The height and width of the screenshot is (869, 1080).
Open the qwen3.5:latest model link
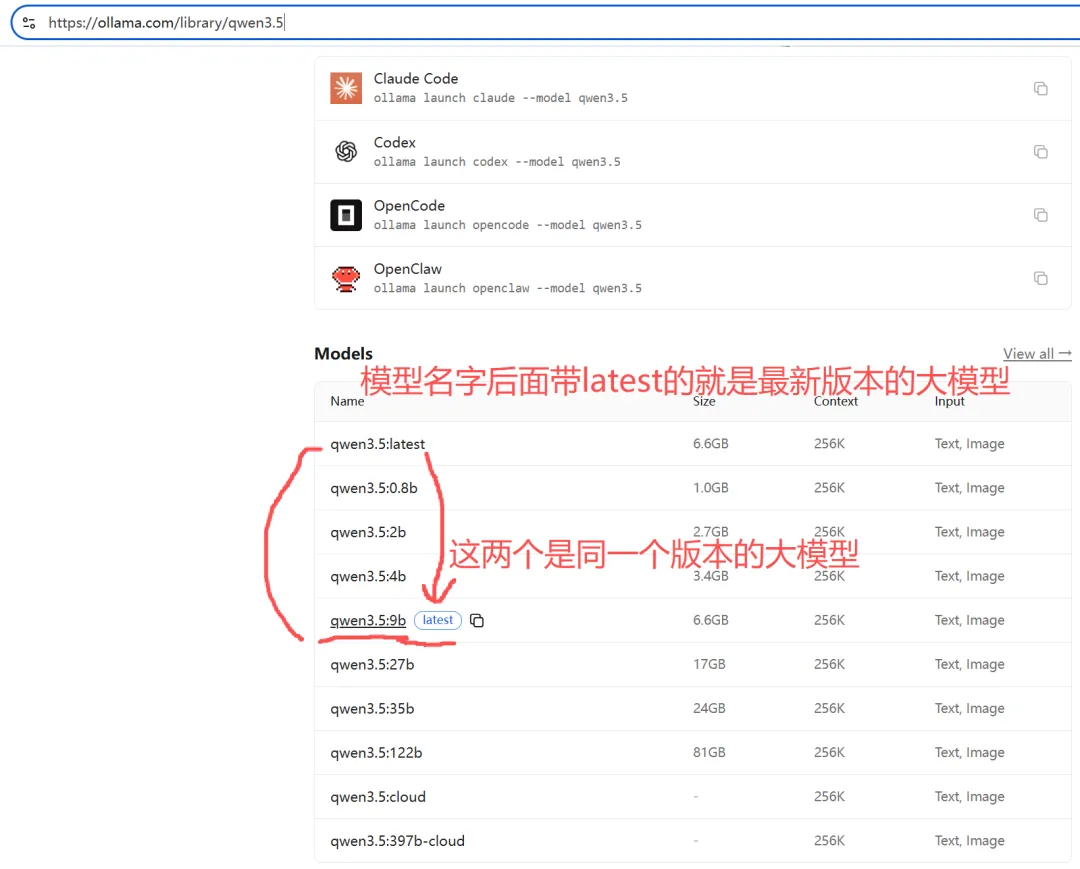[377, 444]
